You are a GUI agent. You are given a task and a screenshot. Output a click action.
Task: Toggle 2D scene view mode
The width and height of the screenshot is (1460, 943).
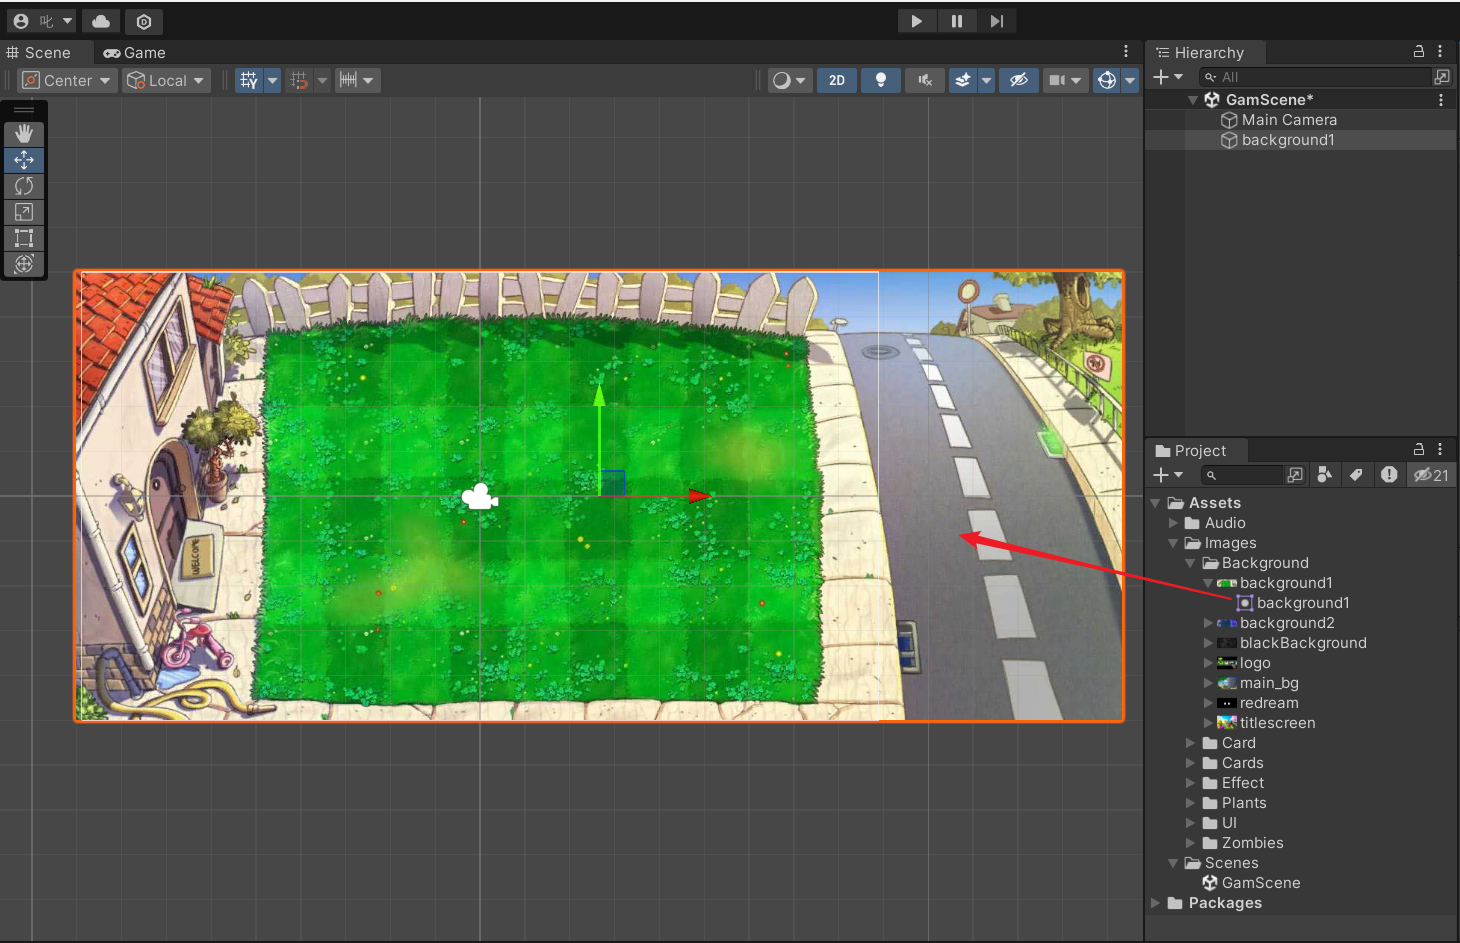click(x=837, y=80)
